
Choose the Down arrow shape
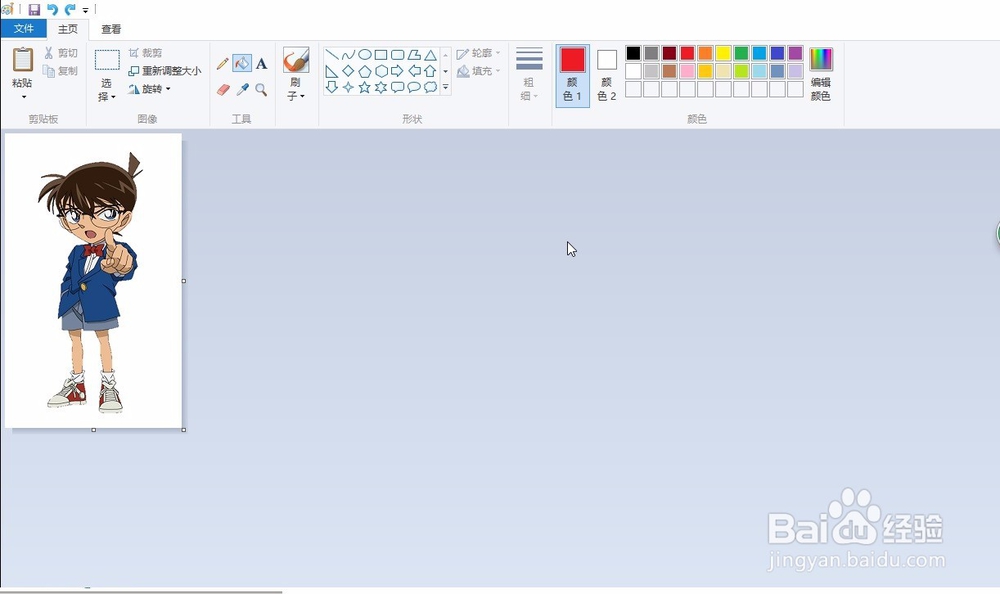(x=332, y=87)
